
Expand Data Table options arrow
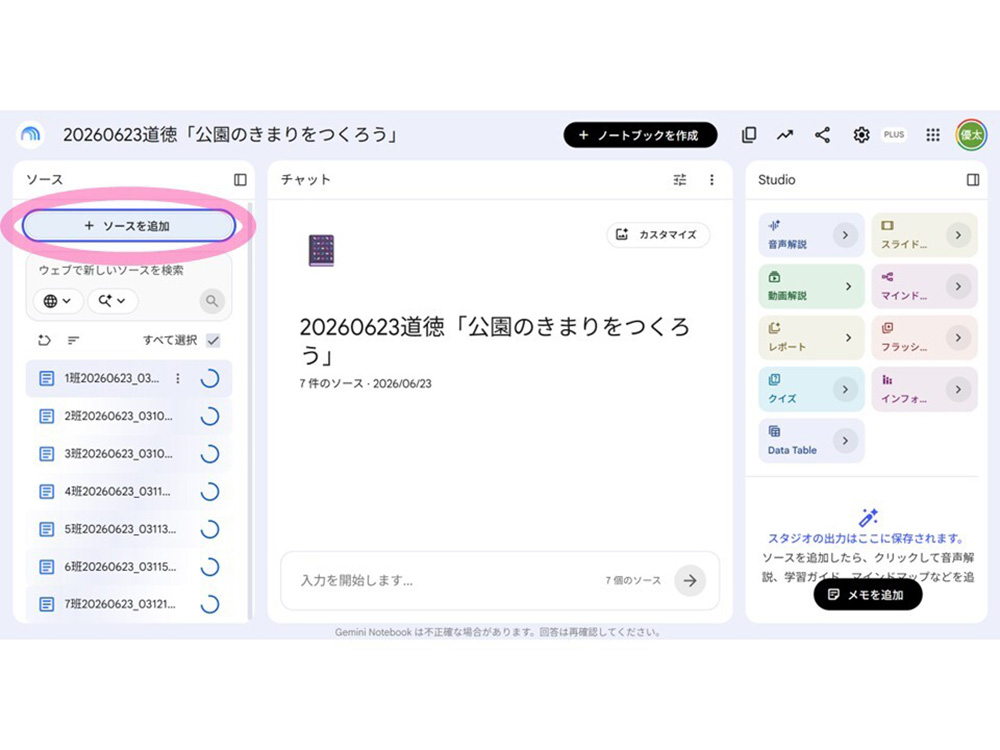[845, 441]
